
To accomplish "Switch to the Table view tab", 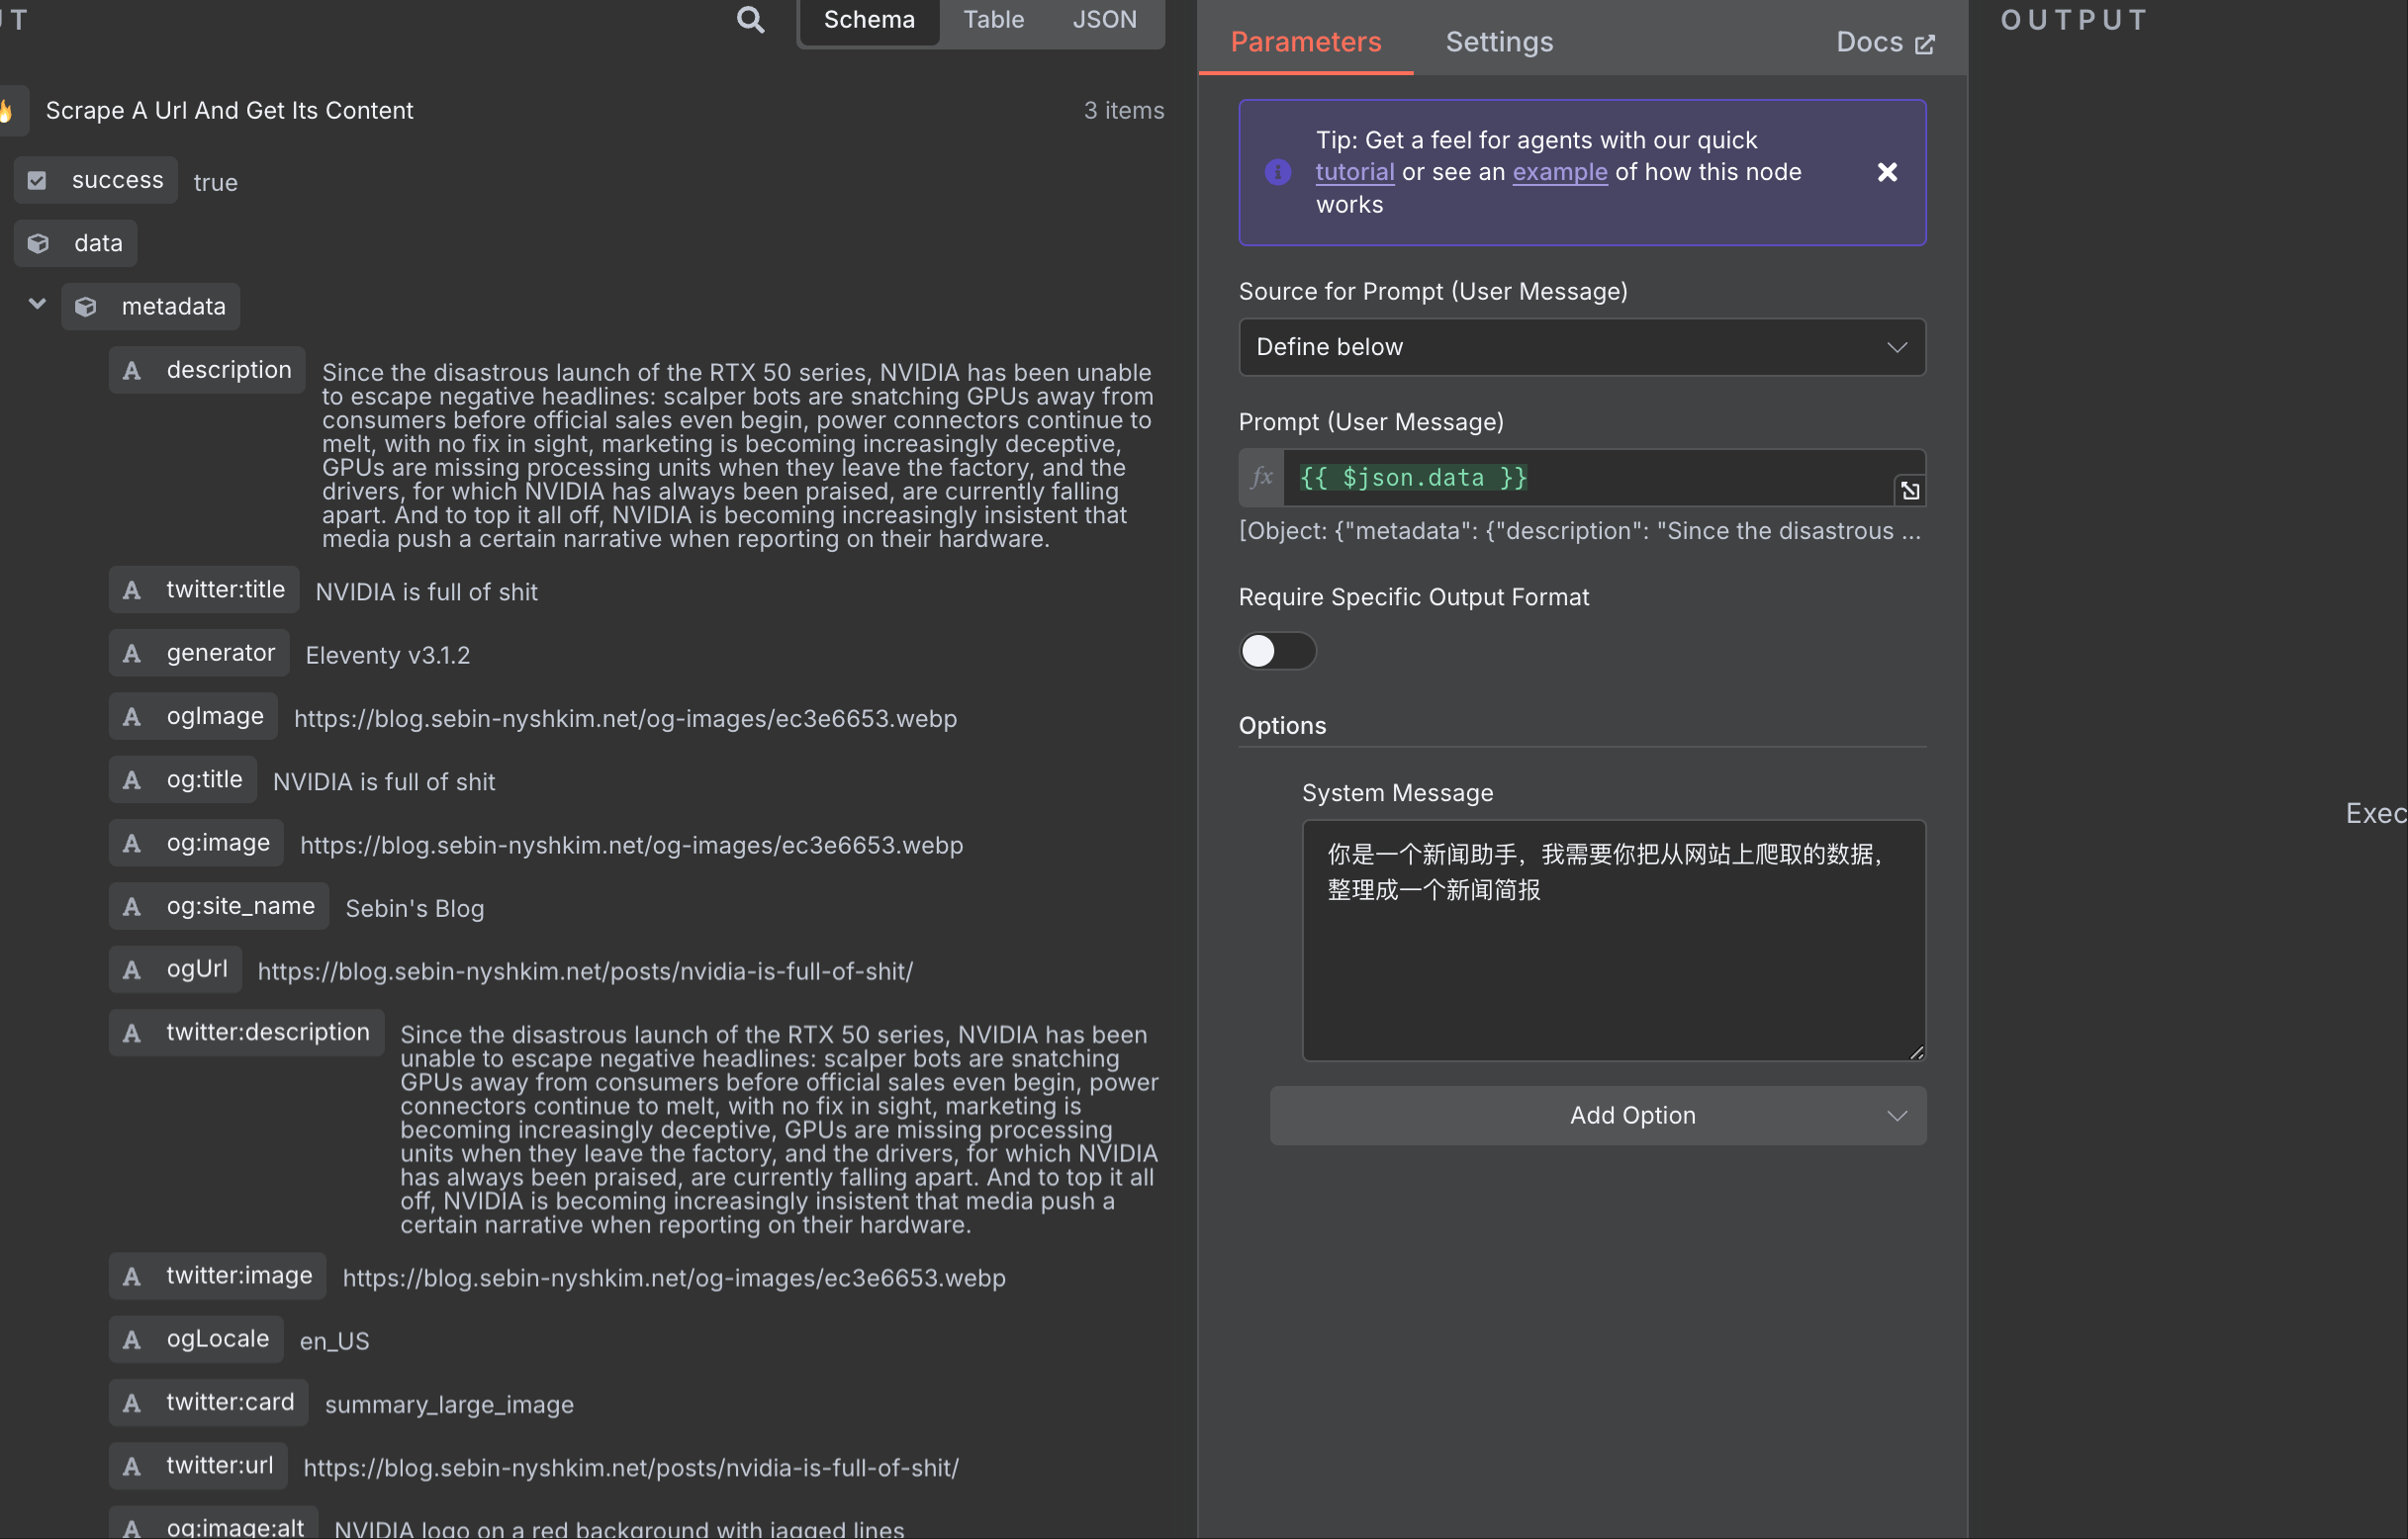I will 993,20.
